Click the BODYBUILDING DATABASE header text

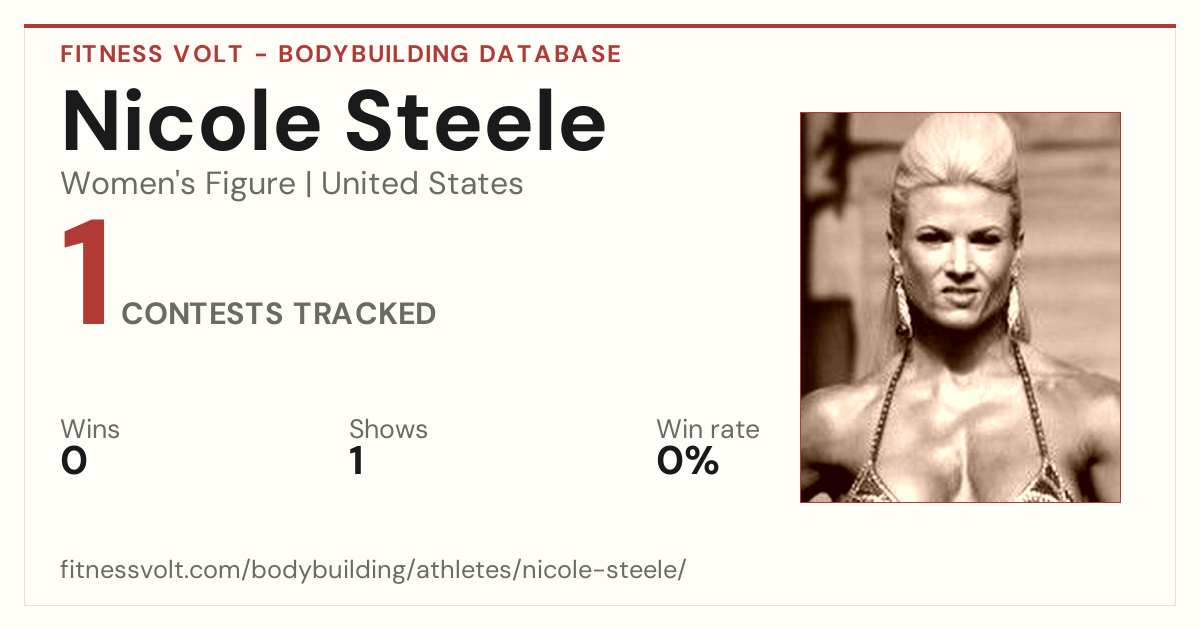tap(450, 54)
